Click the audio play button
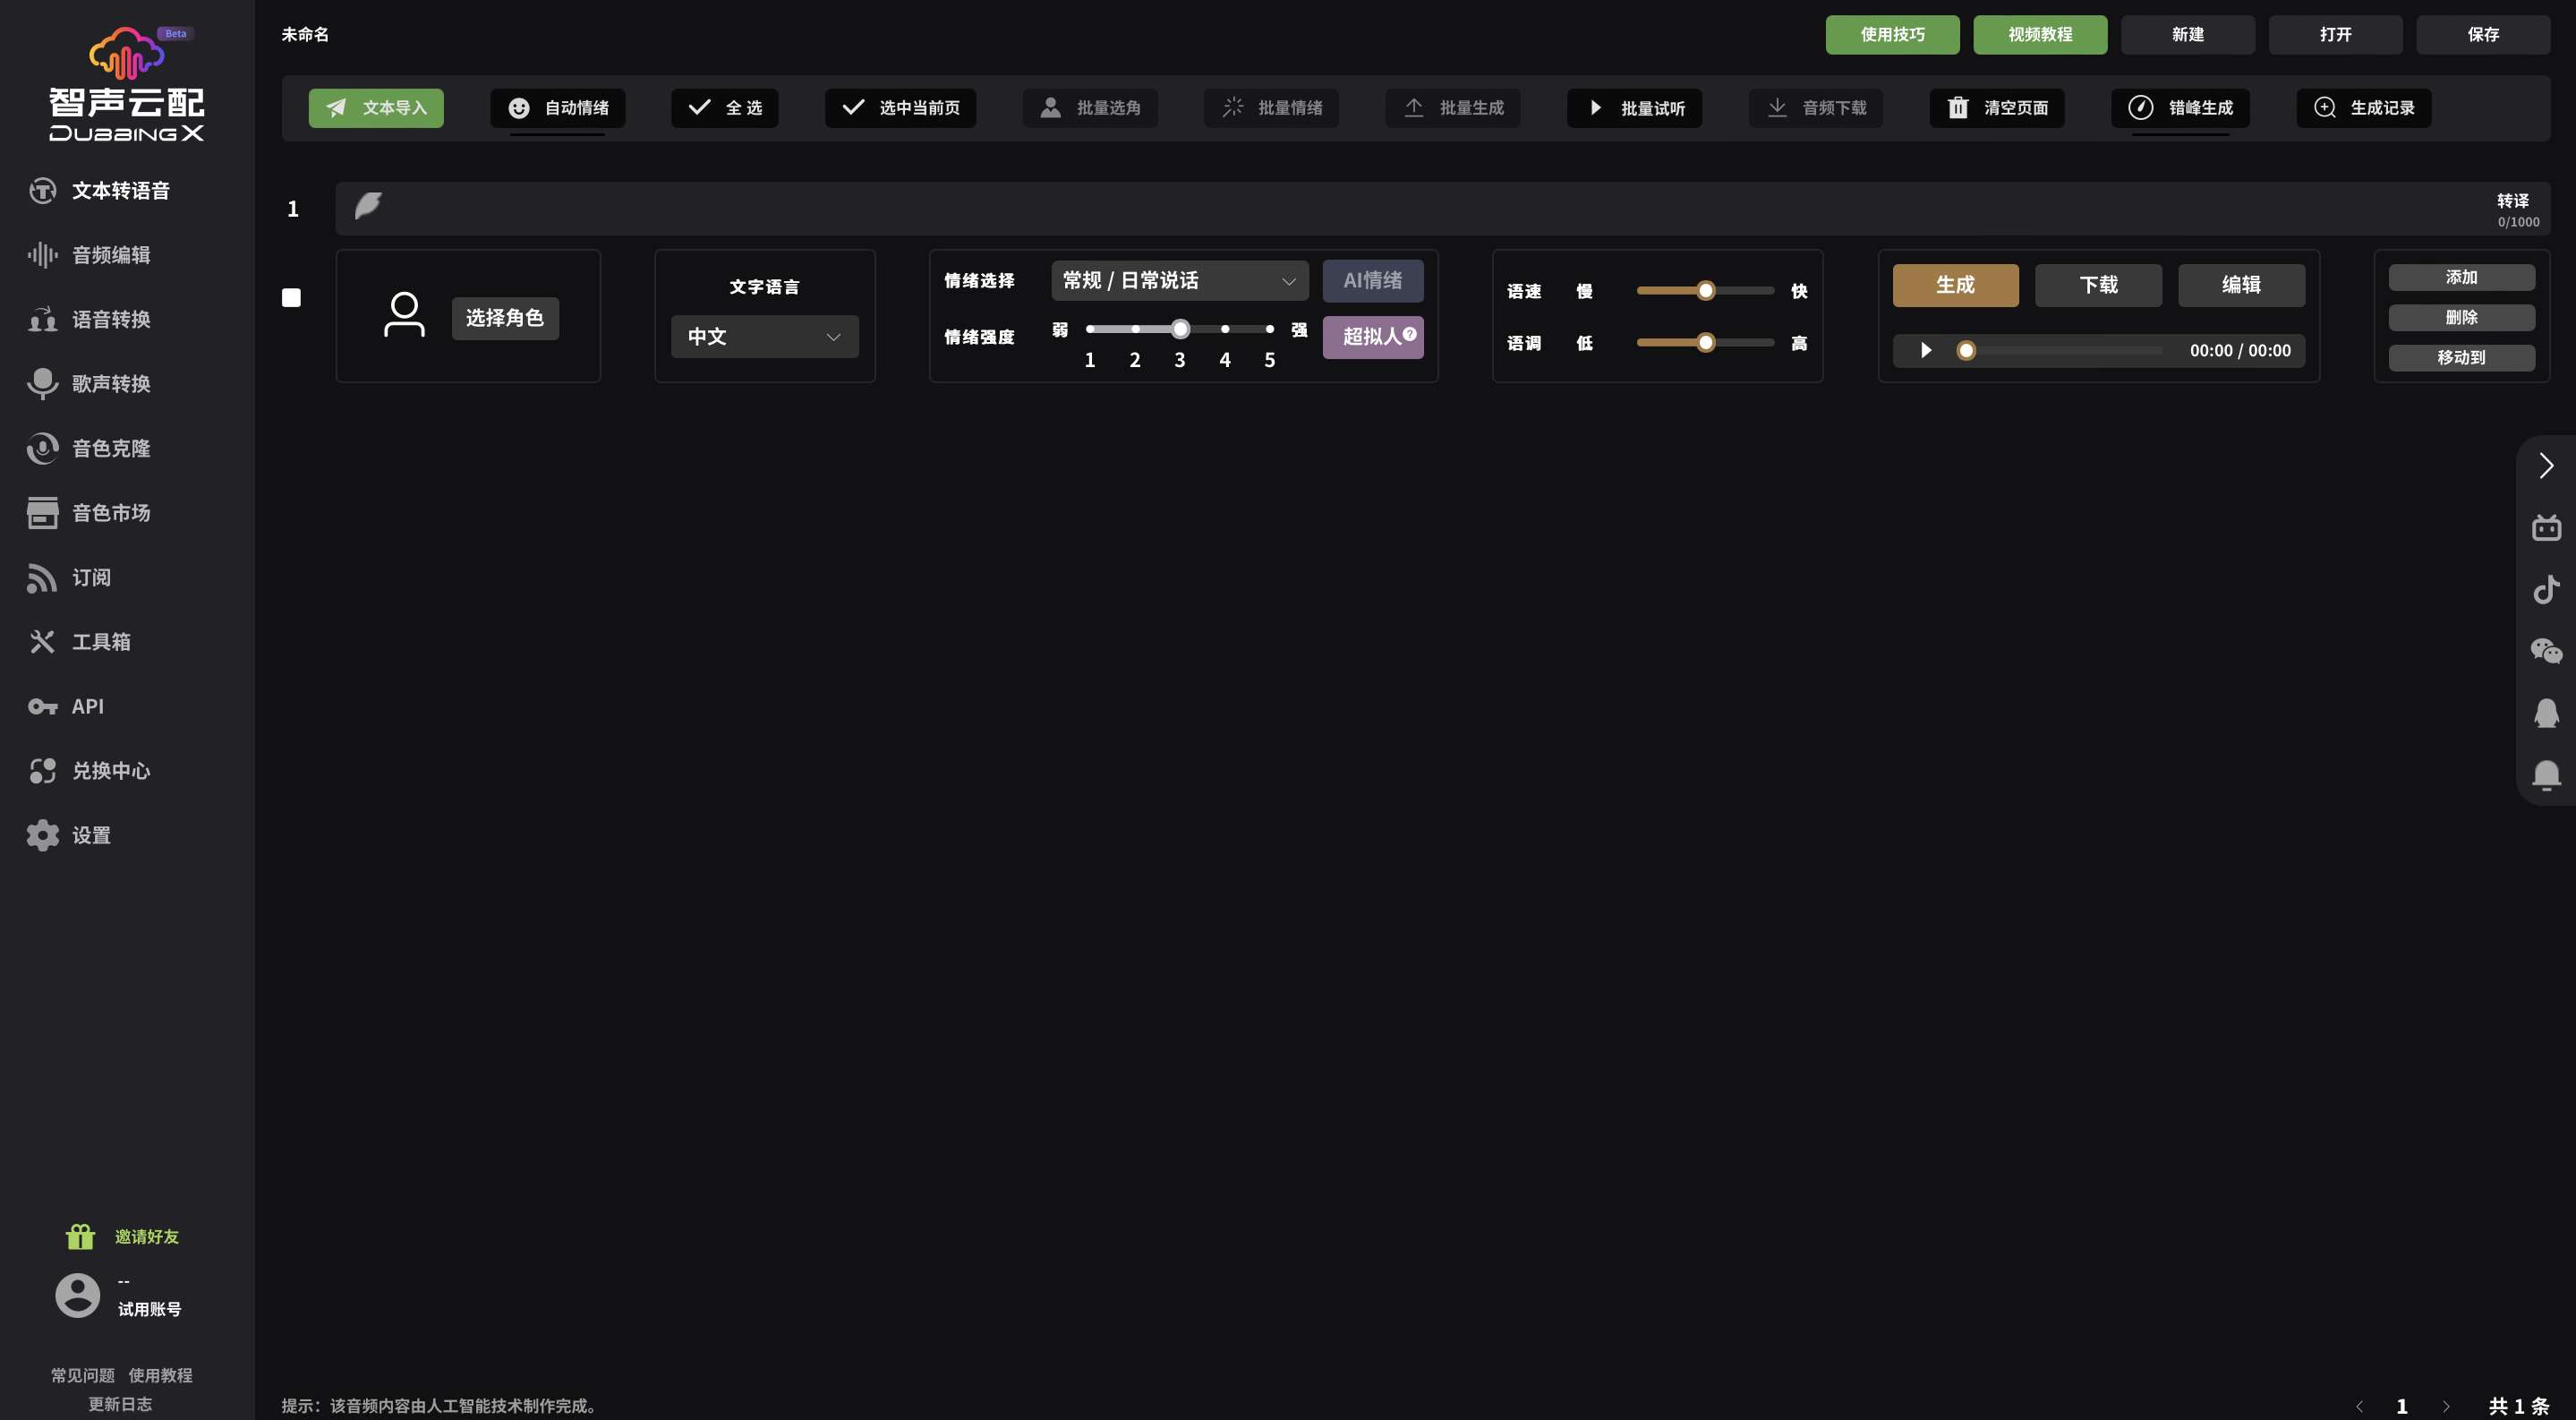Image resolution: width=2576 pixels, height=1420 pixels. point(1926,350)
